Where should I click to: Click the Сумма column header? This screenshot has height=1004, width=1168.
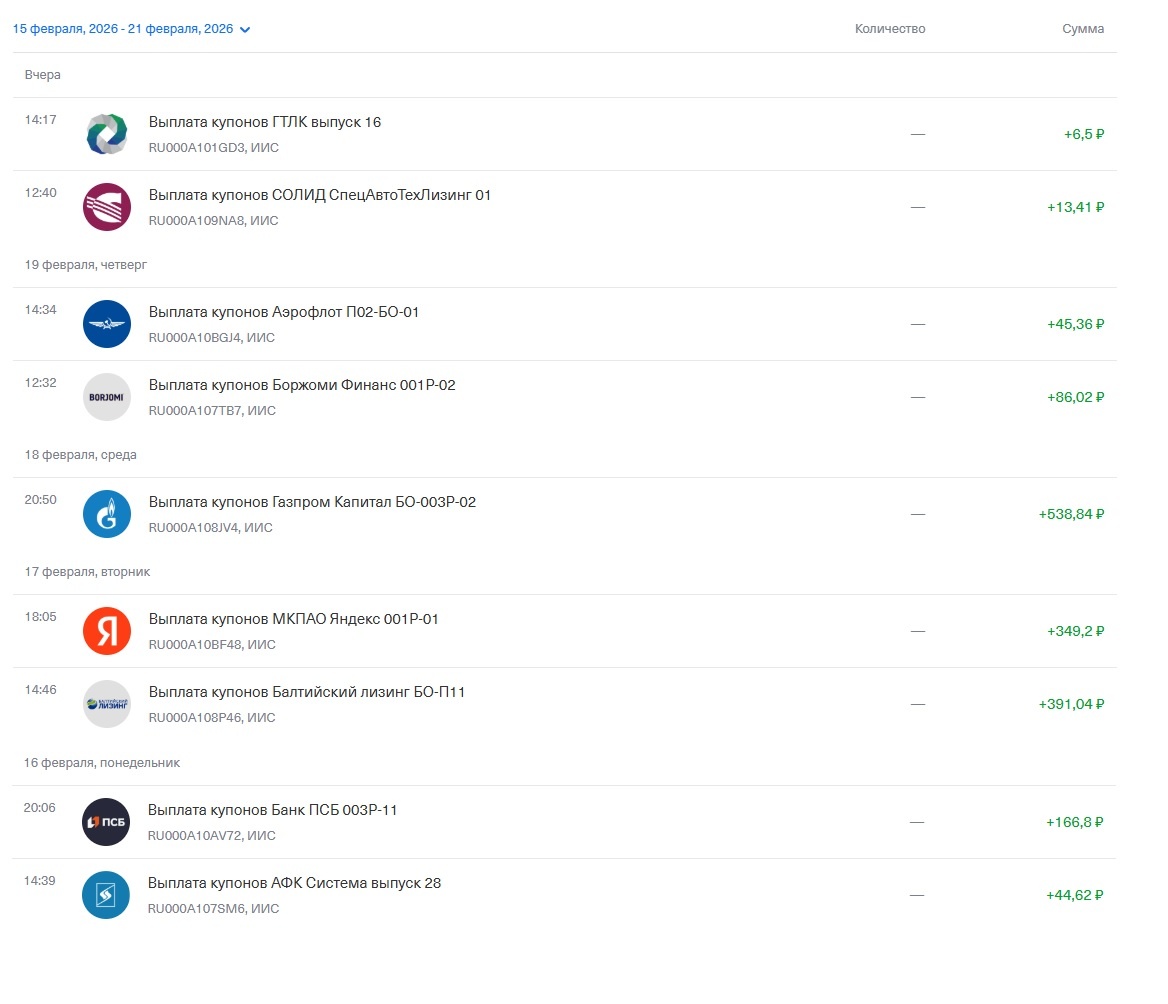coord(1083,29)
